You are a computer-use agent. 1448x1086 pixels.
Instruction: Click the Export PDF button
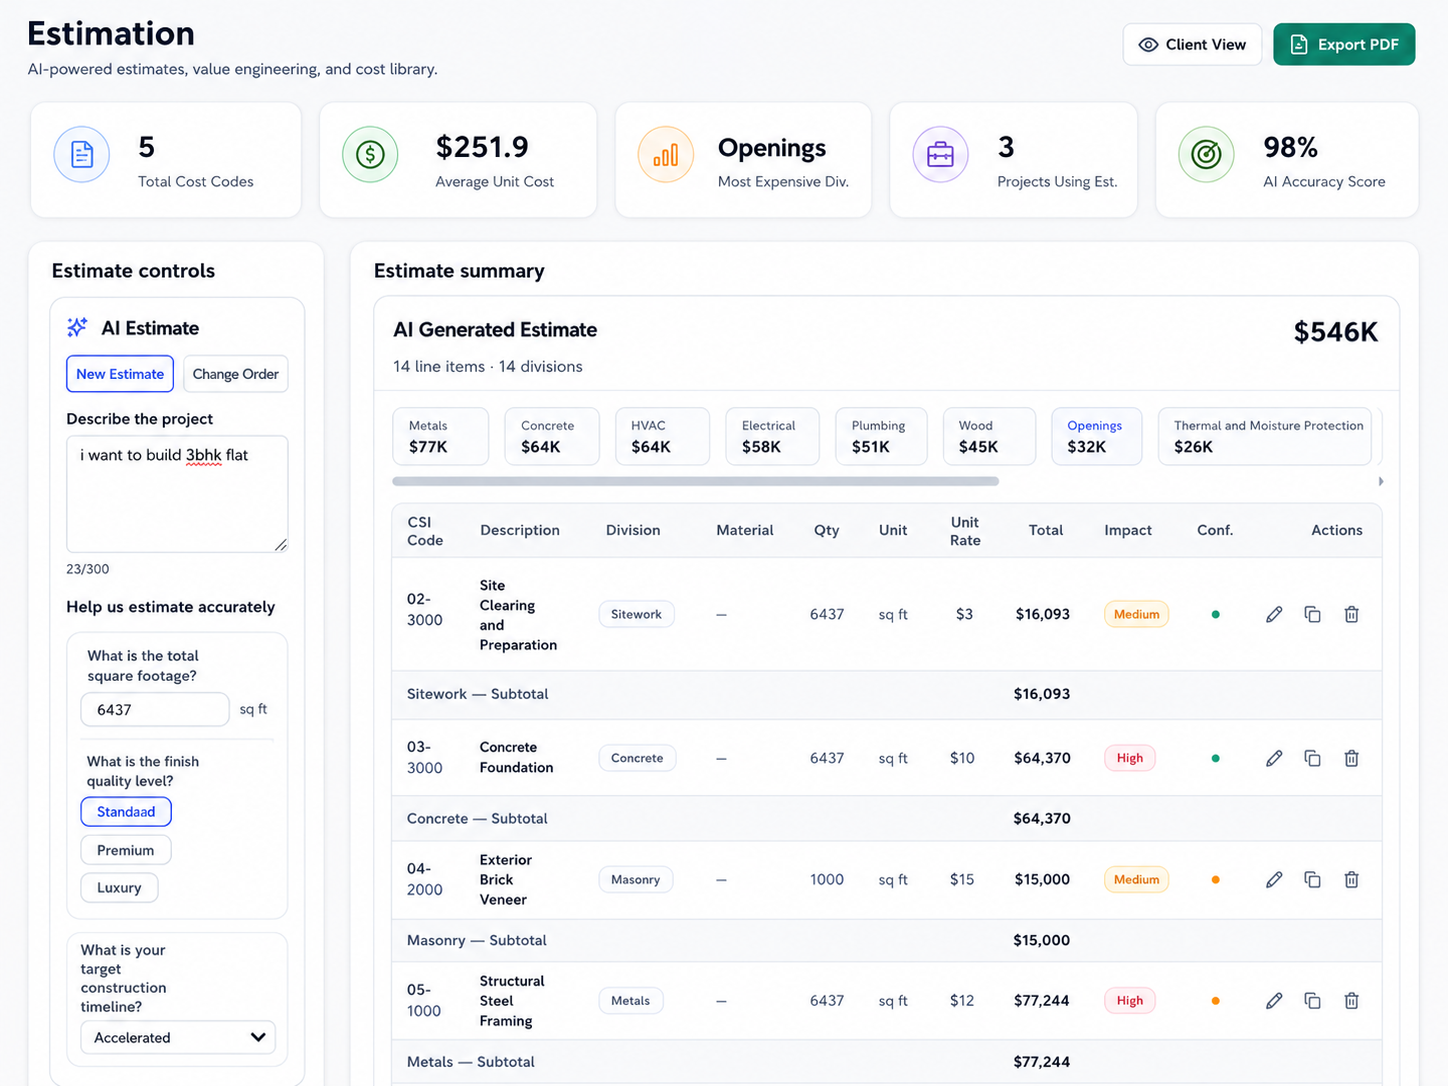(1344, 44)
